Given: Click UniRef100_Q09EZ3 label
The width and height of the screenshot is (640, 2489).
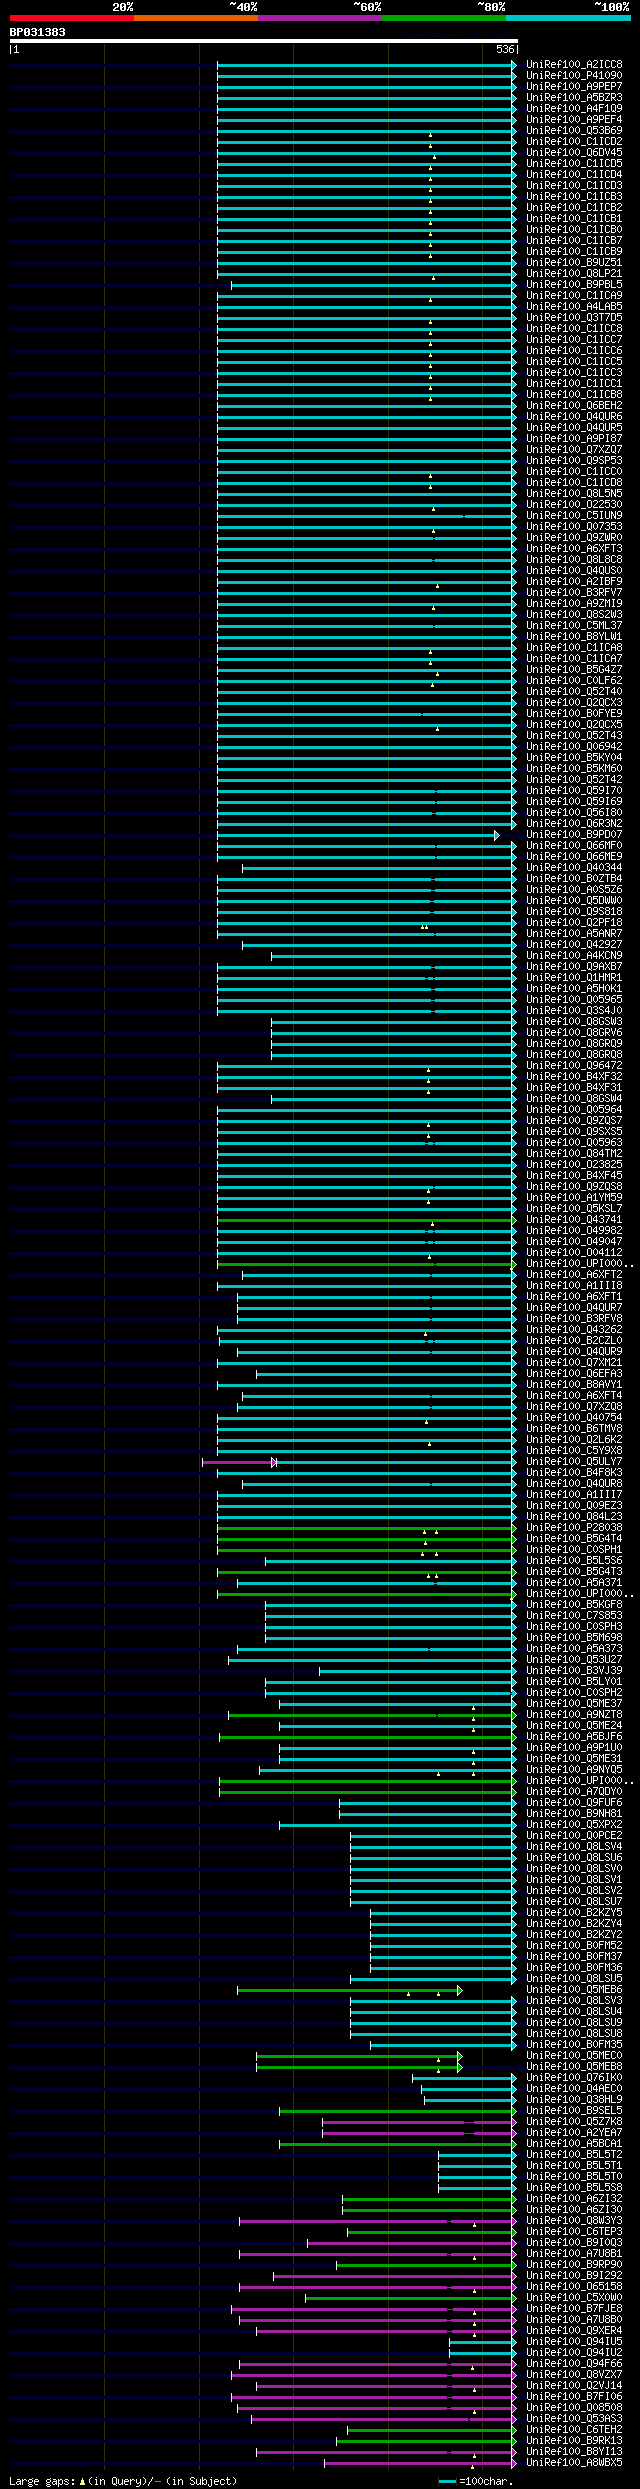Looking at the screenshot, I should [x=574, y=1505].
